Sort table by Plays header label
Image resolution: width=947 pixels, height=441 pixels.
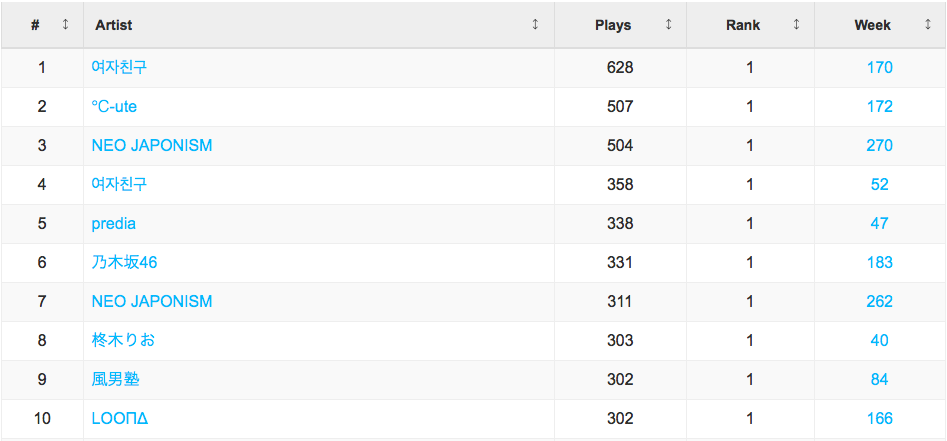[x=613, y=25]
